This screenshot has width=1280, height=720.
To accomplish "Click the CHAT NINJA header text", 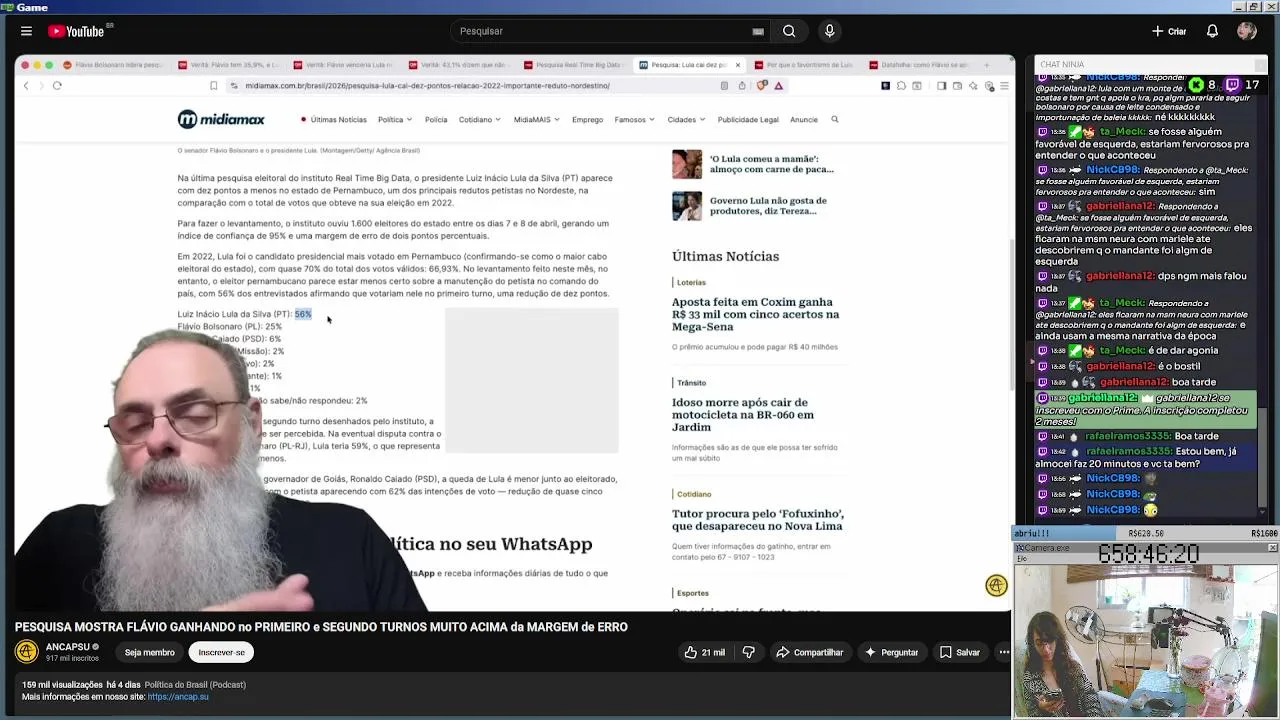I will pos(1062,65).
